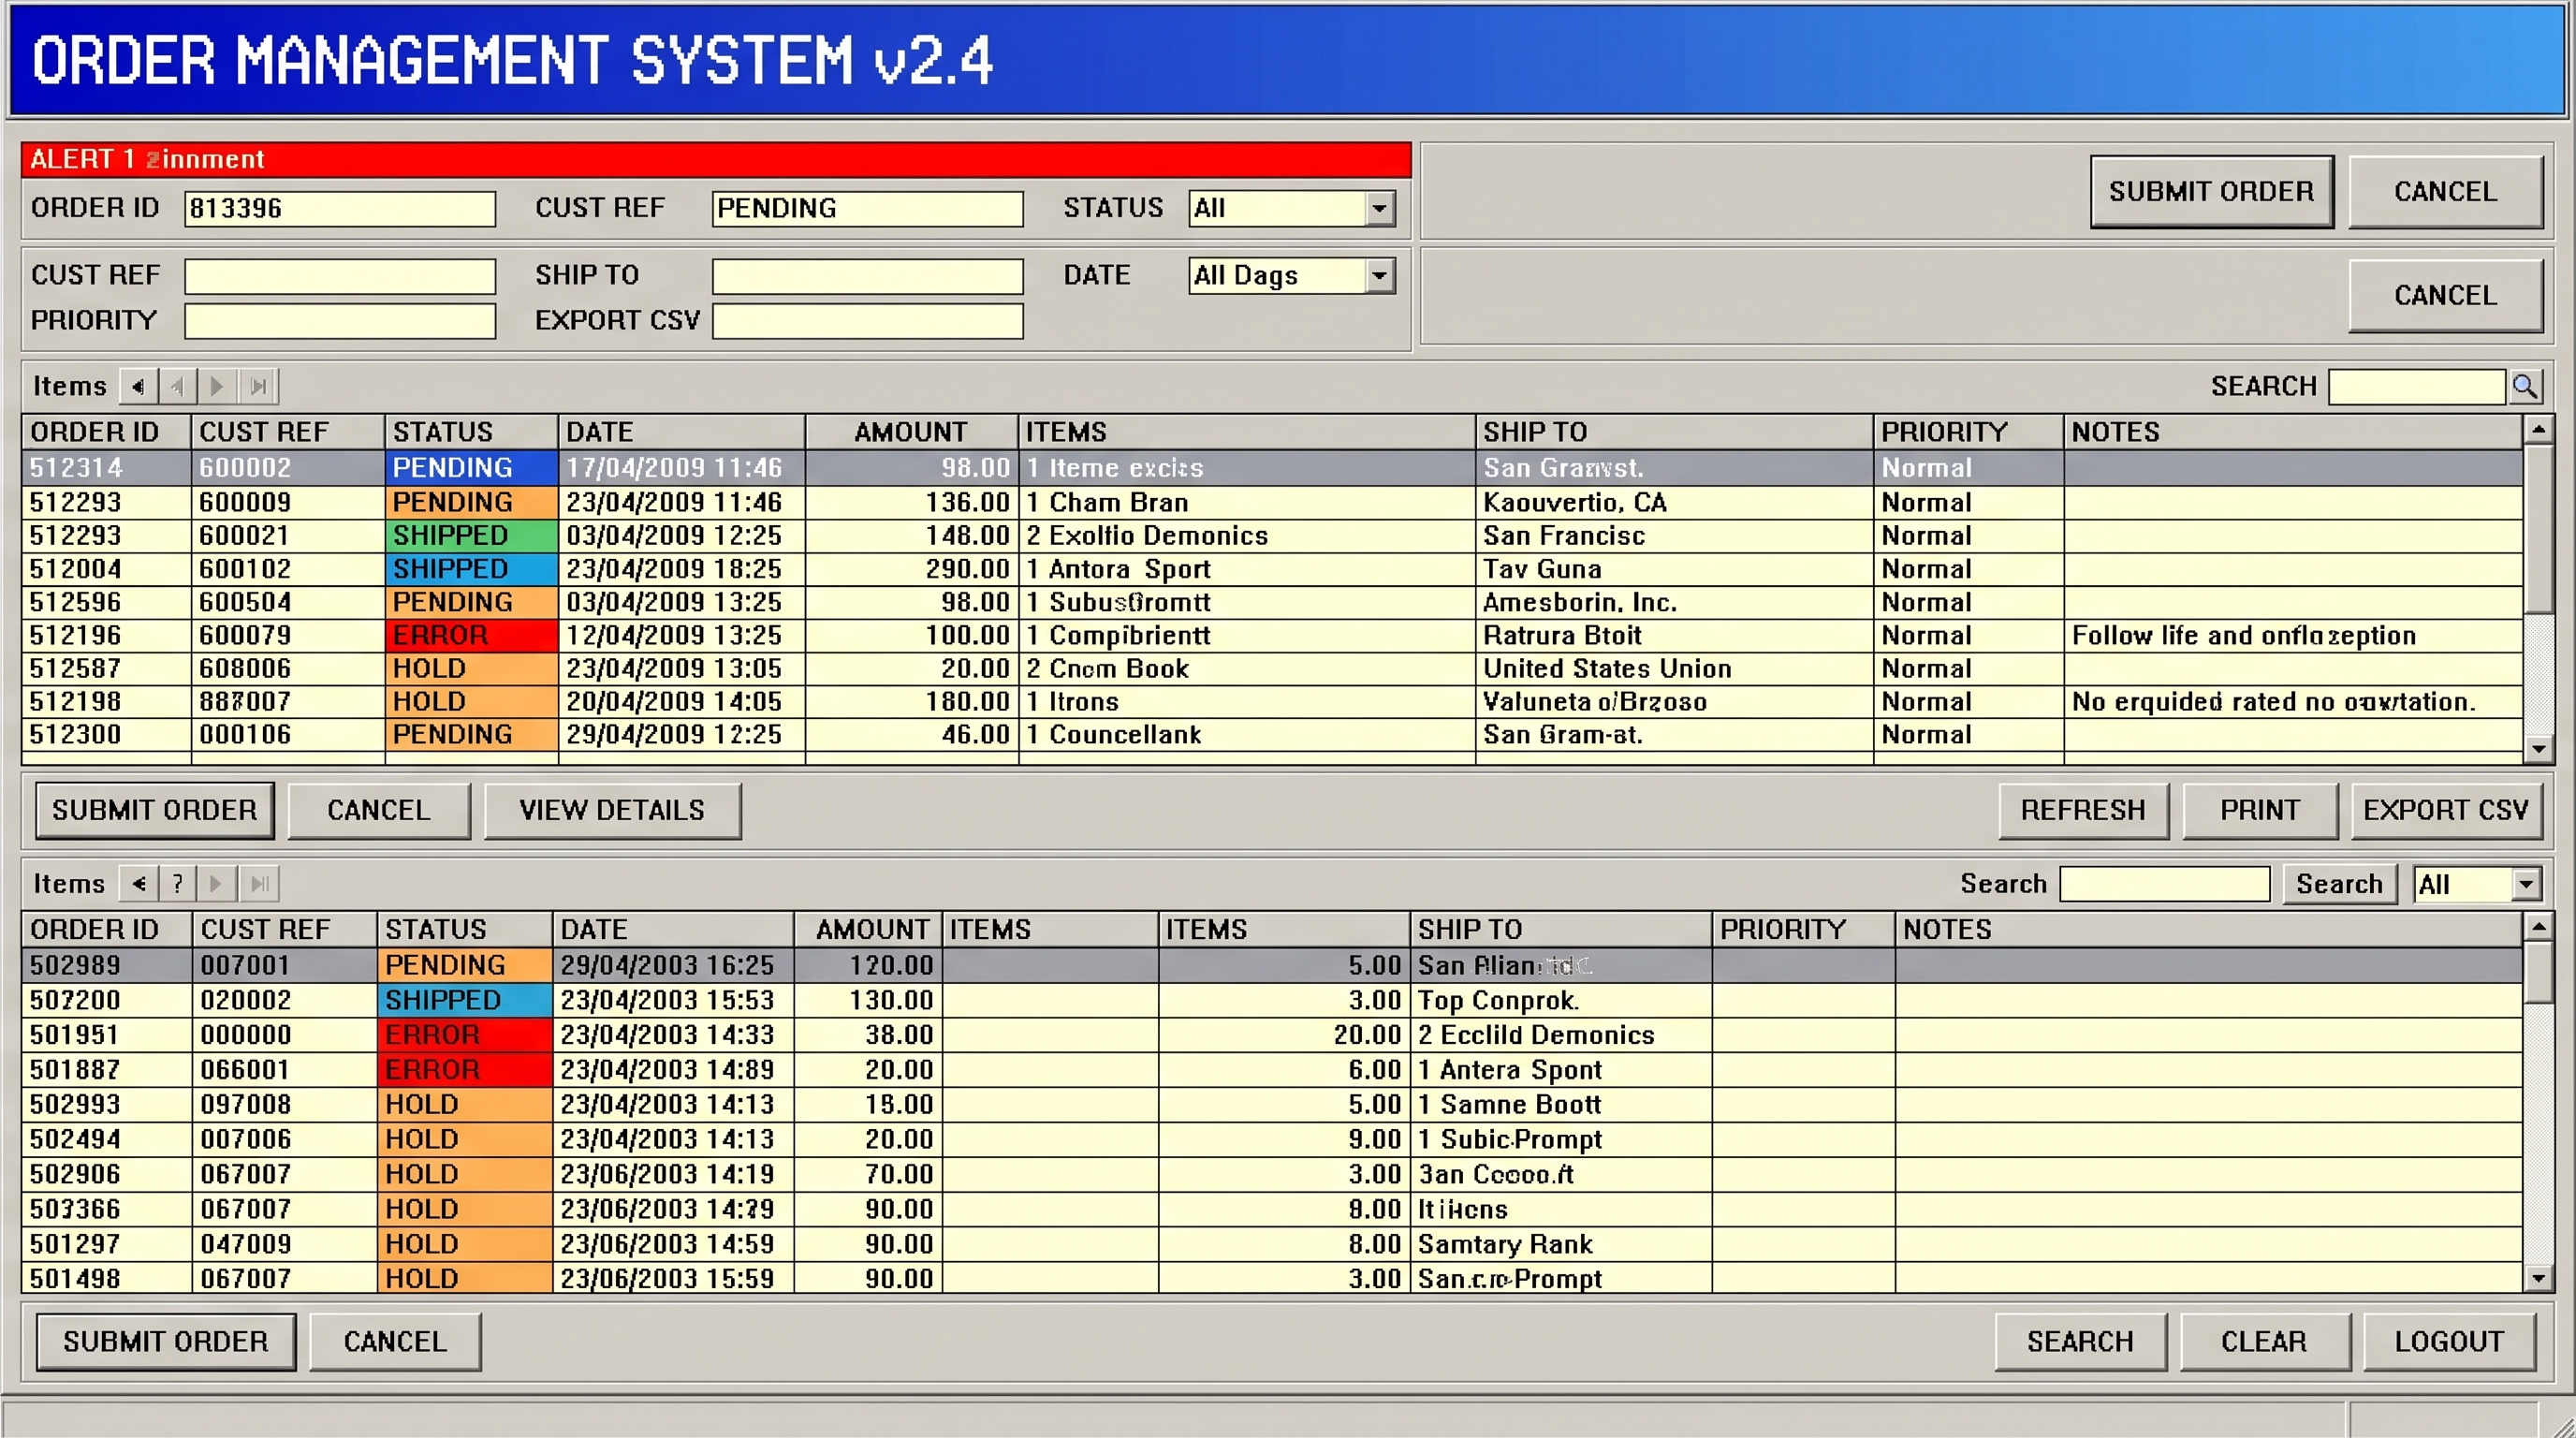Go to first page in upper Items navigator

tap(138, 386)
